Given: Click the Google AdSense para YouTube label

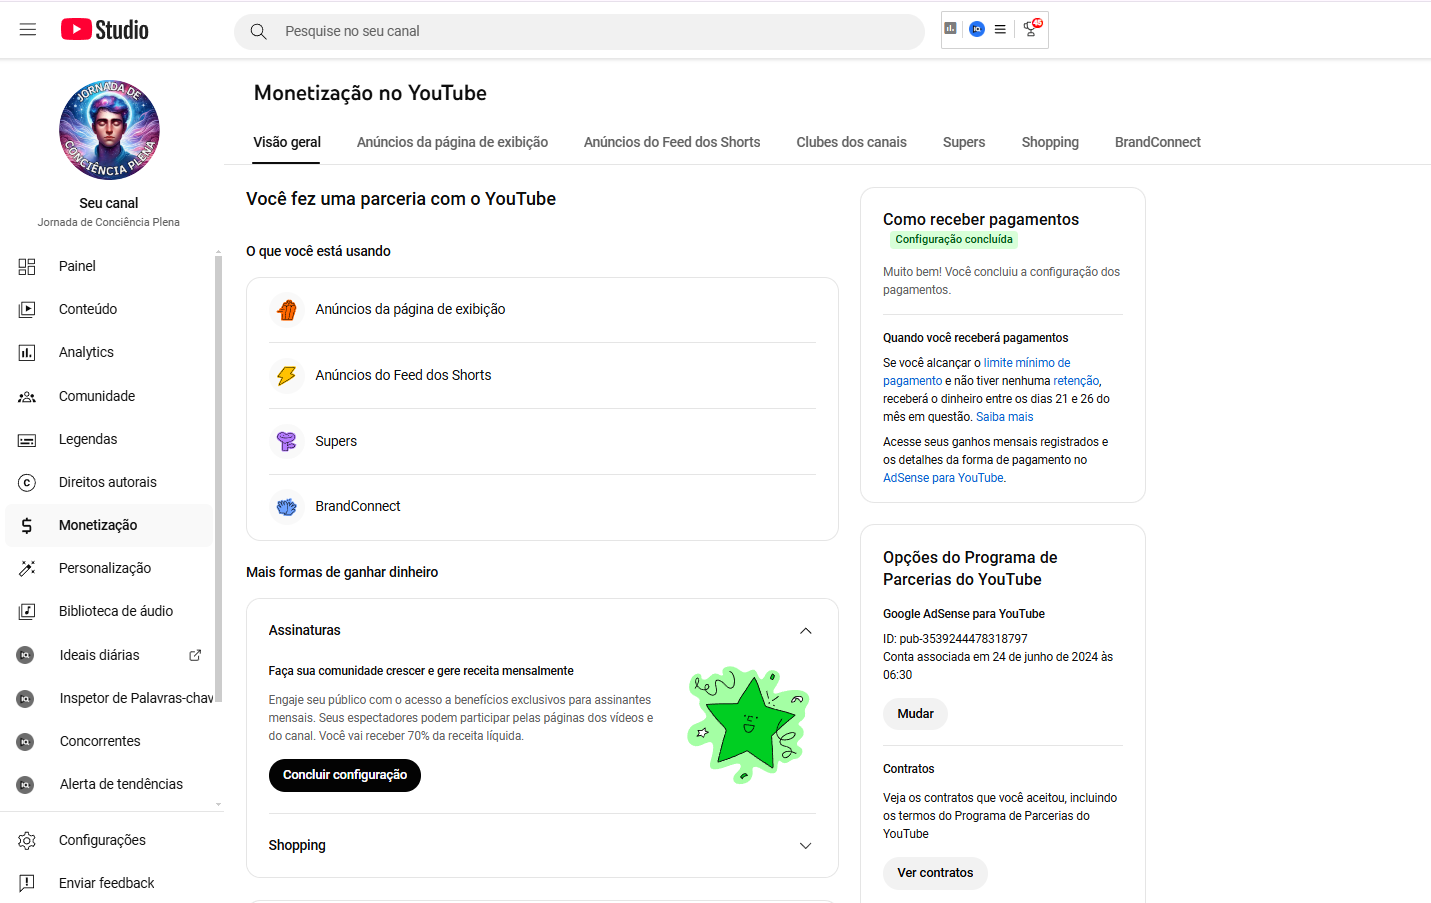Looking at the screenshot, I should pyautogui.click(x=964, y=614).
